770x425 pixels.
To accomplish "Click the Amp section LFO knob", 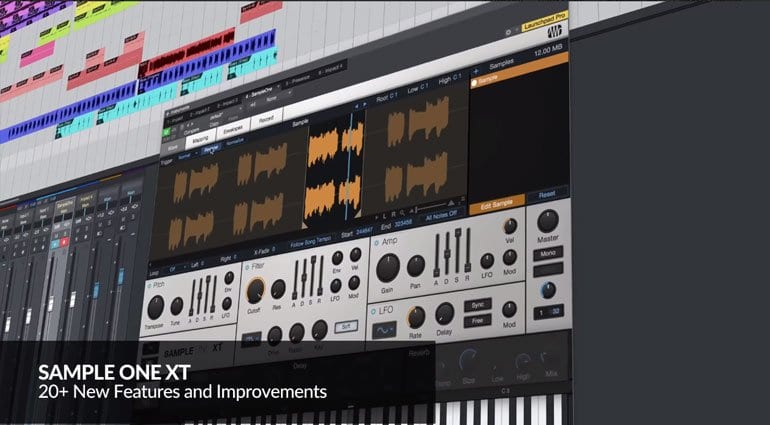I will [x=487, y=261].
